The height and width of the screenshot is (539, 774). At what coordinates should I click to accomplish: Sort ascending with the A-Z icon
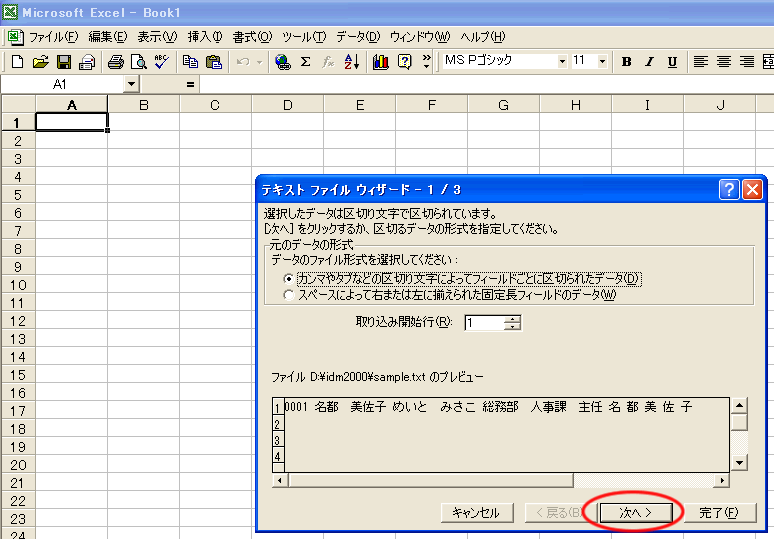pos(351,62)
